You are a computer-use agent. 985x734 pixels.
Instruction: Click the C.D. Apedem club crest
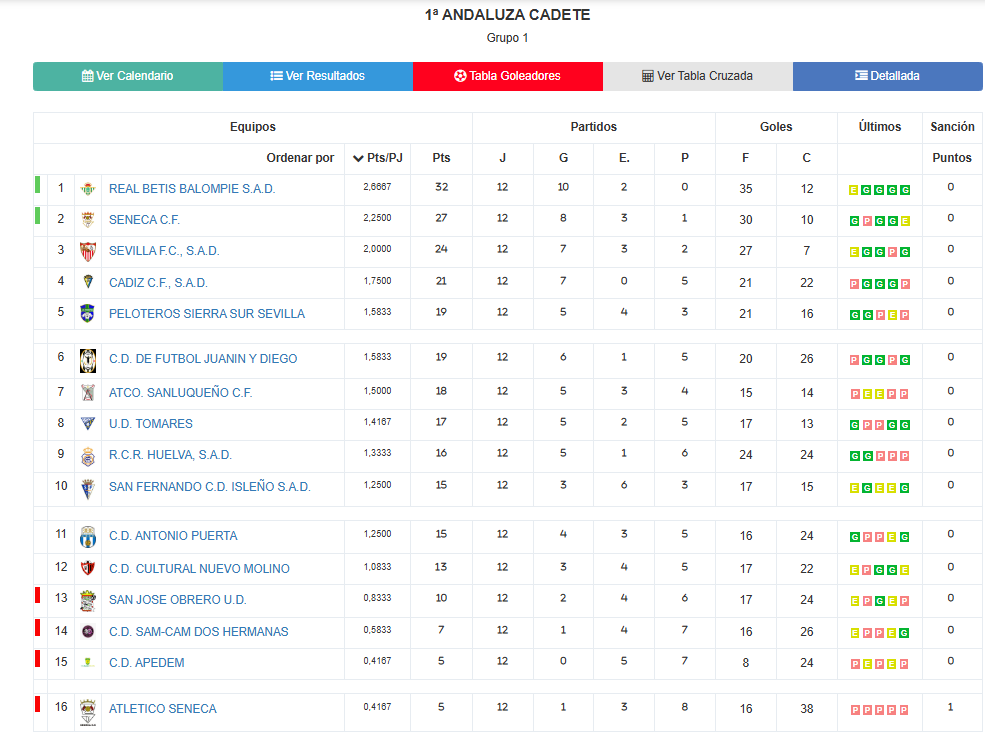(x=88, y=662)
